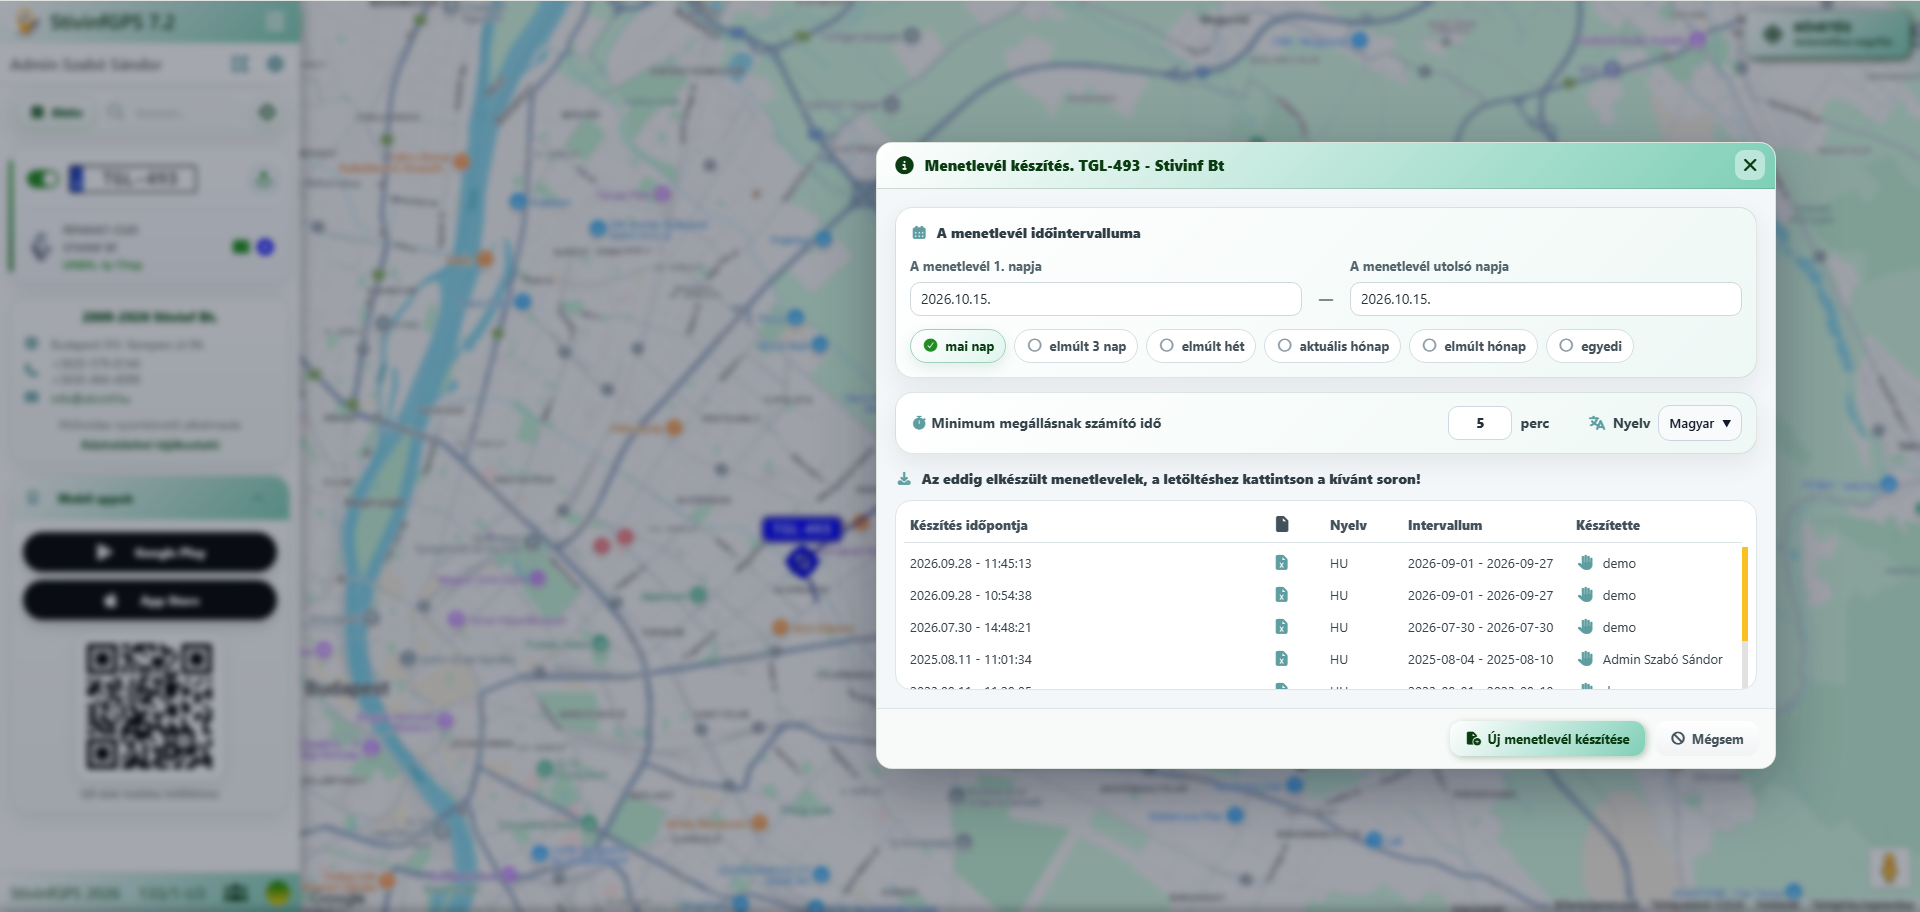Click the stopwatch icon beside minimum stop time
Screen dimensions: 1920x912
point(919,423)
